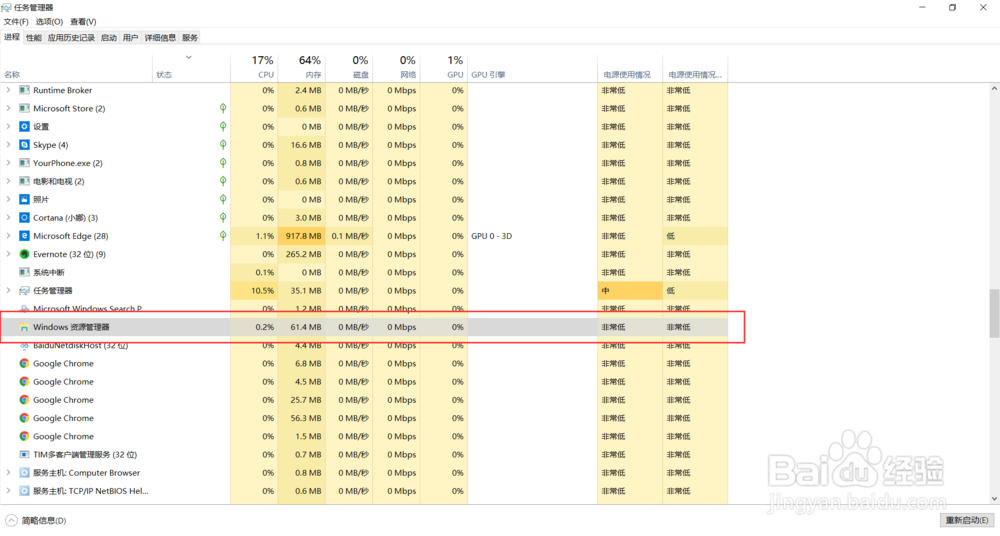Select the BaiduNetdiskHost (32 位) row
The height and width of the screenshot is (536, 1000).
point(364,345)
